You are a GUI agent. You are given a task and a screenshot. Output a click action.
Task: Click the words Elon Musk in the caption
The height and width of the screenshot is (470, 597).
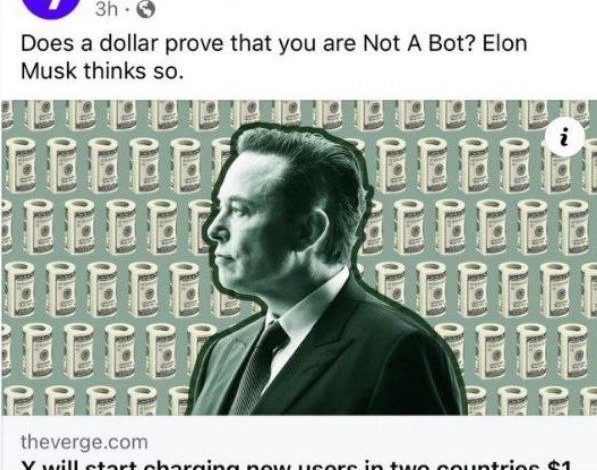tap(505, 43)
